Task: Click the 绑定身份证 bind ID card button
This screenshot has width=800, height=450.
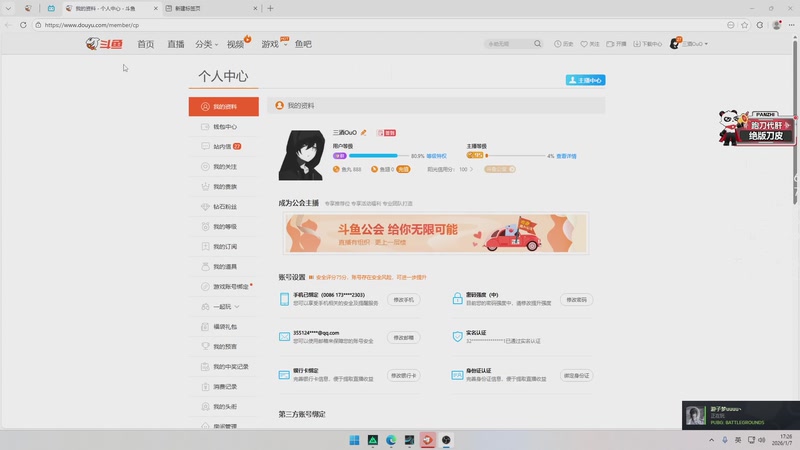Action: click(577, 376)
